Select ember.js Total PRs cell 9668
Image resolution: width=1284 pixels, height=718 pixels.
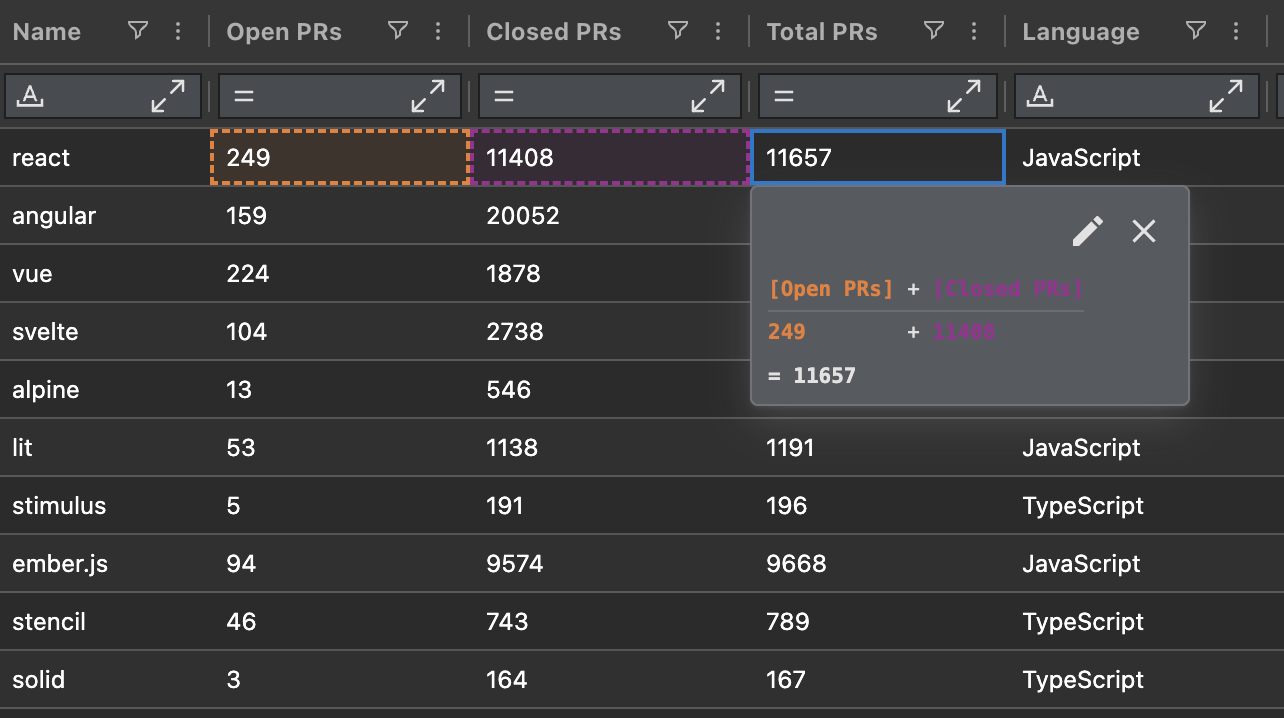tap(877, 563)
